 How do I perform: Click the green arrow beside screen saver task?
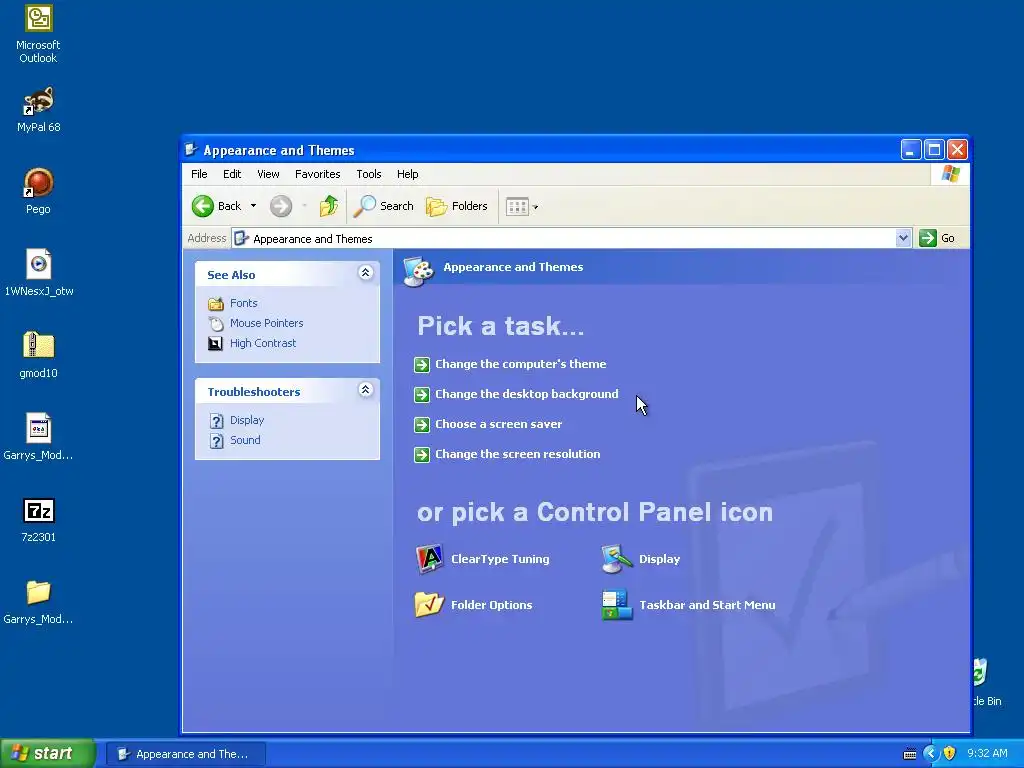click(x=422, y=424)
